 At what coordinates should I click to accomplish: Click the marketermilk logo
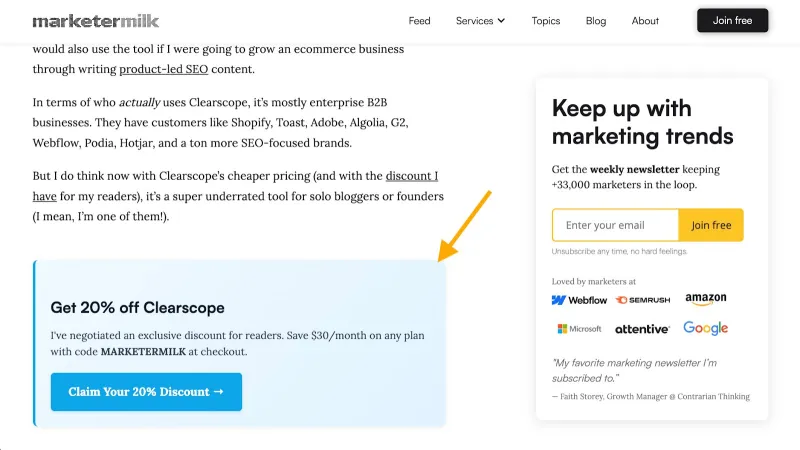[96, 21]
